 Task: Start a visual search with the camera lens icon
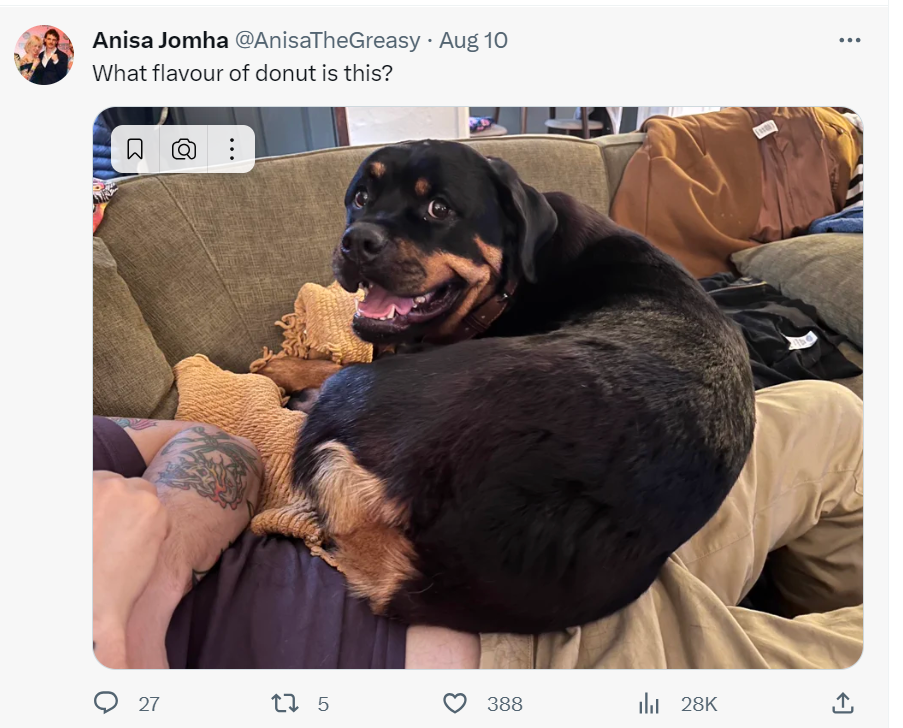[184, 149]
